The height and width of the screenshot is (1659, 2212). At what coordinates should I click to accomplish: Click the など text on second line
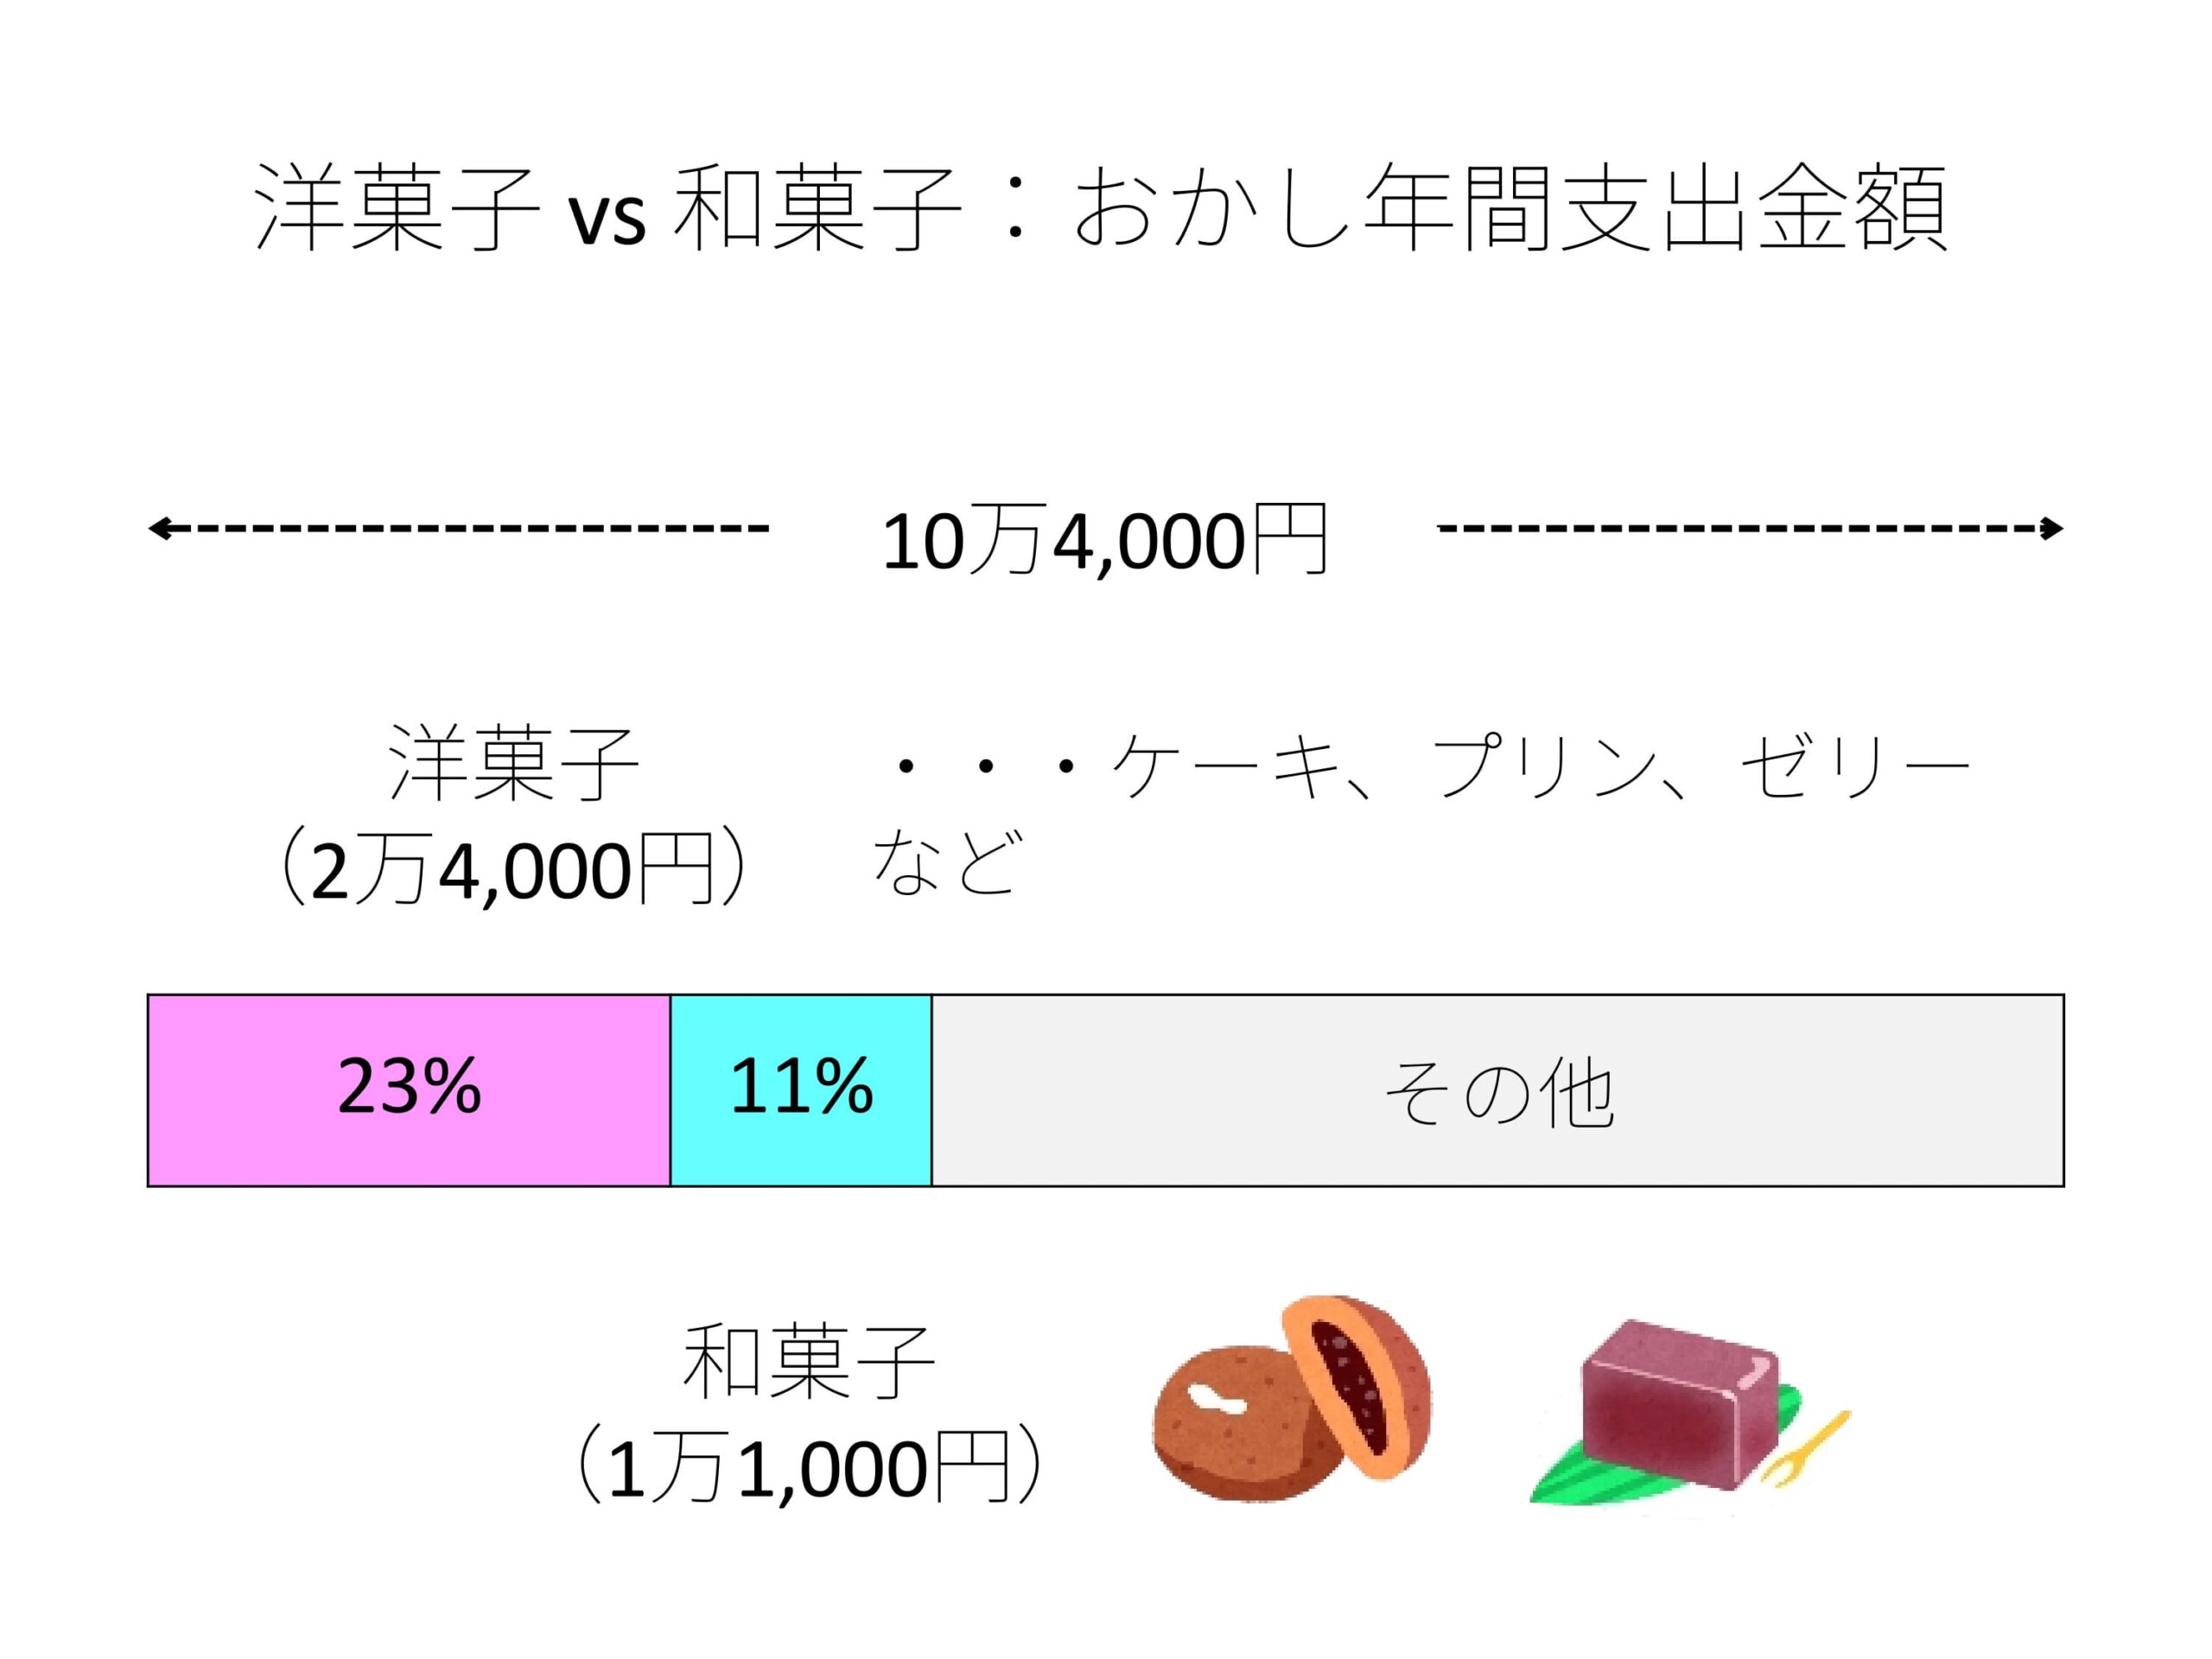948,862
